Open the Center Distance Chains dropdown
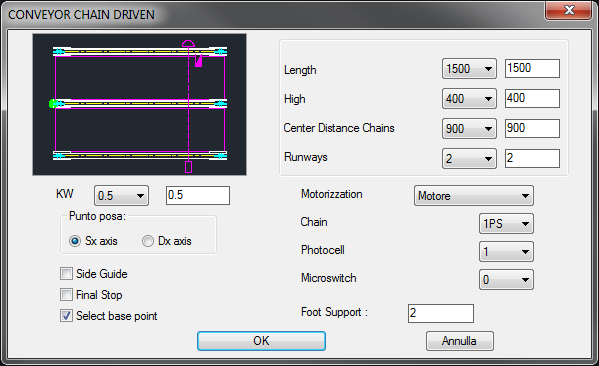 coord(469,128)
